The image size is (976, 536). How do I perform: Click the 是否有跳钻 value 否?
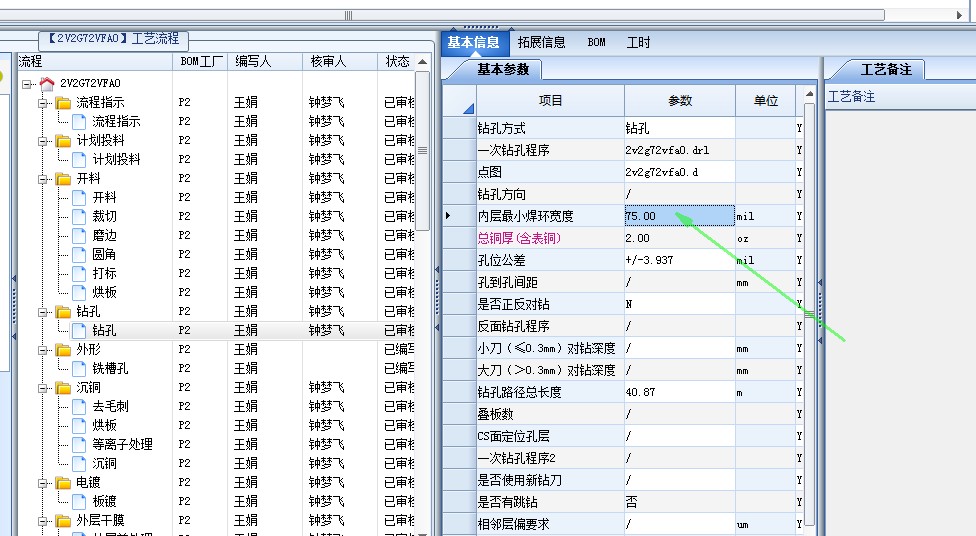click(x=680, y=502)
